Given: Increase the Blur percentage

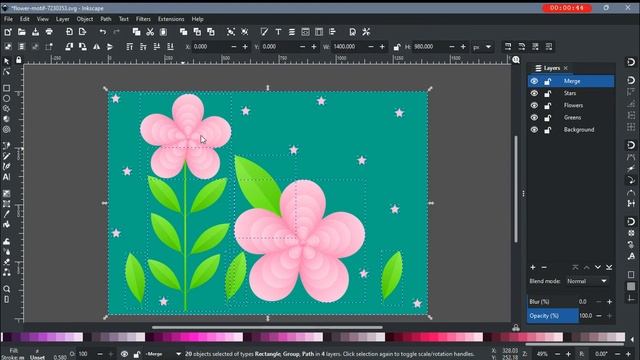Looking at the screenshot, I should [x=609, y=302].
